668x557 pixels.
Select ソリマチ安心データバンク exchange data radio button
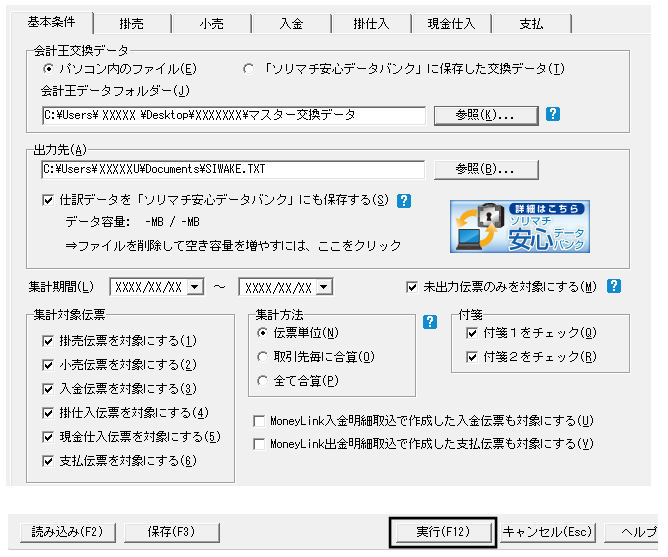[x=248, y=69]
